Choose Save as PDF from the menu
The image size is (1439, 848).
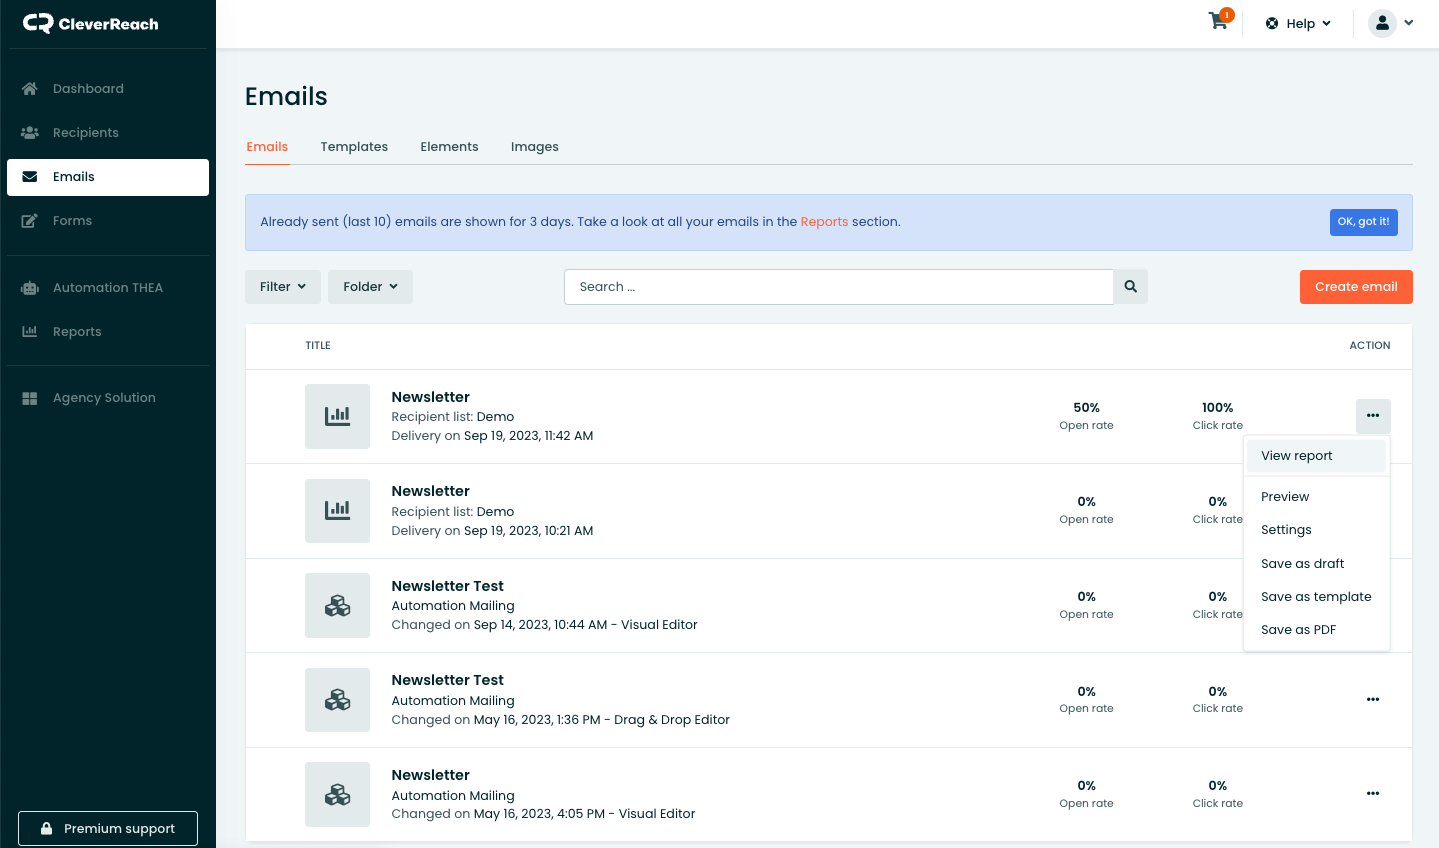click(x=1316, y=630)
